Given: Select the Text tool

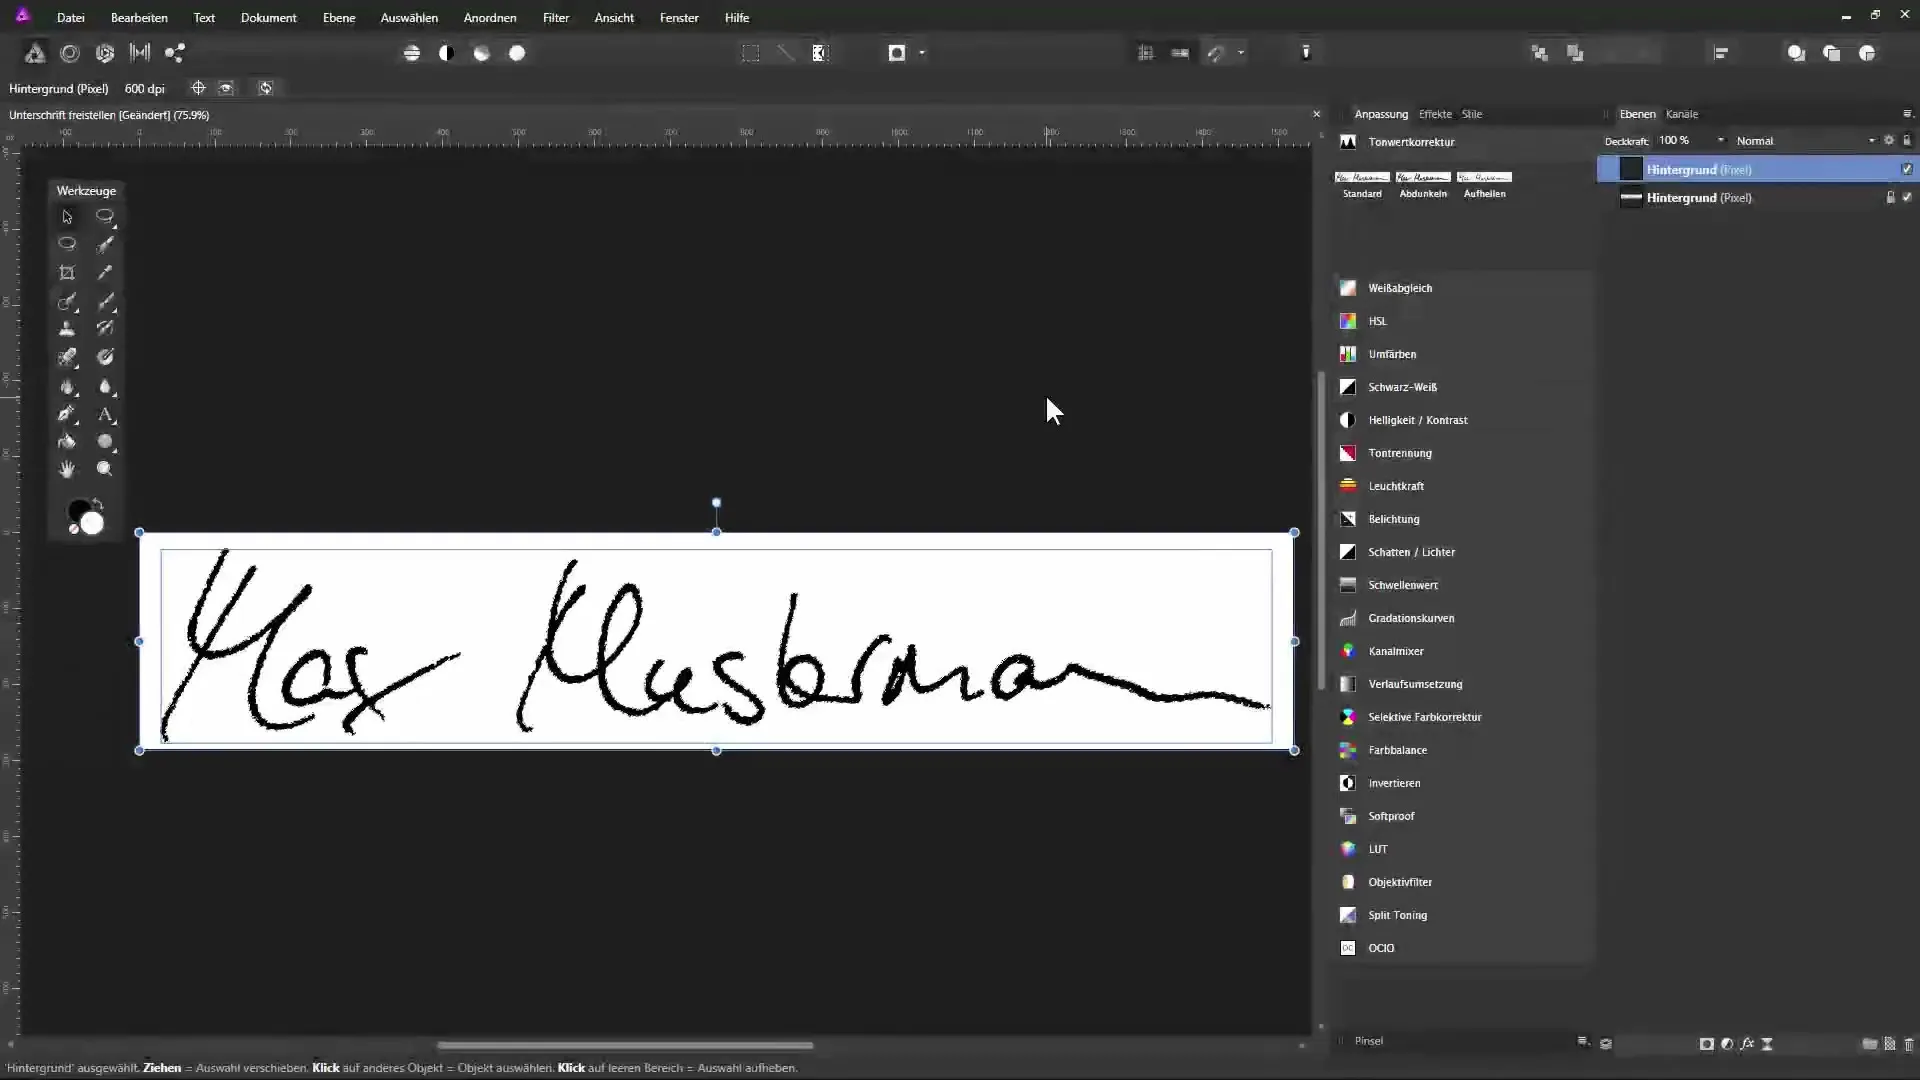Looking at the screenshot, I should click(x=105, y=414).
